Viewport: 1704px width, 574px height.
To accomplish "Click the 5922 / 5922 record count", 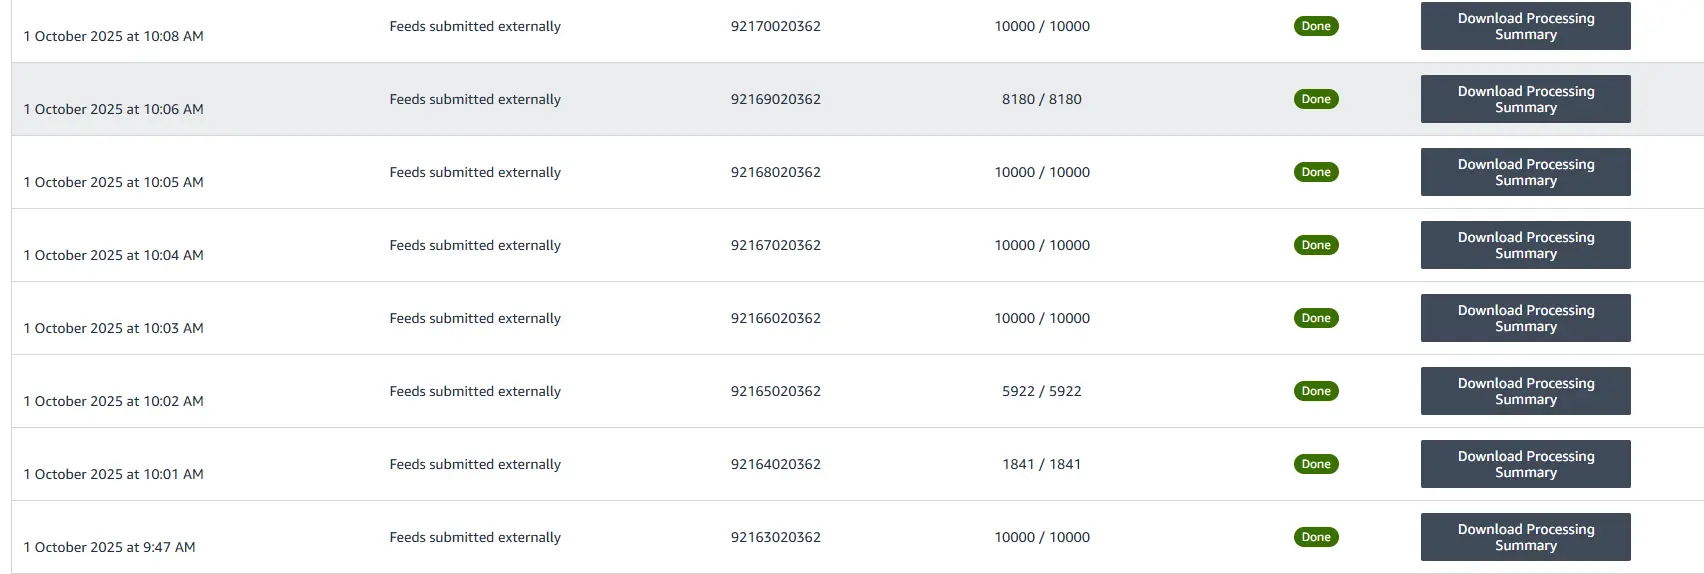I will (1041, 391).
